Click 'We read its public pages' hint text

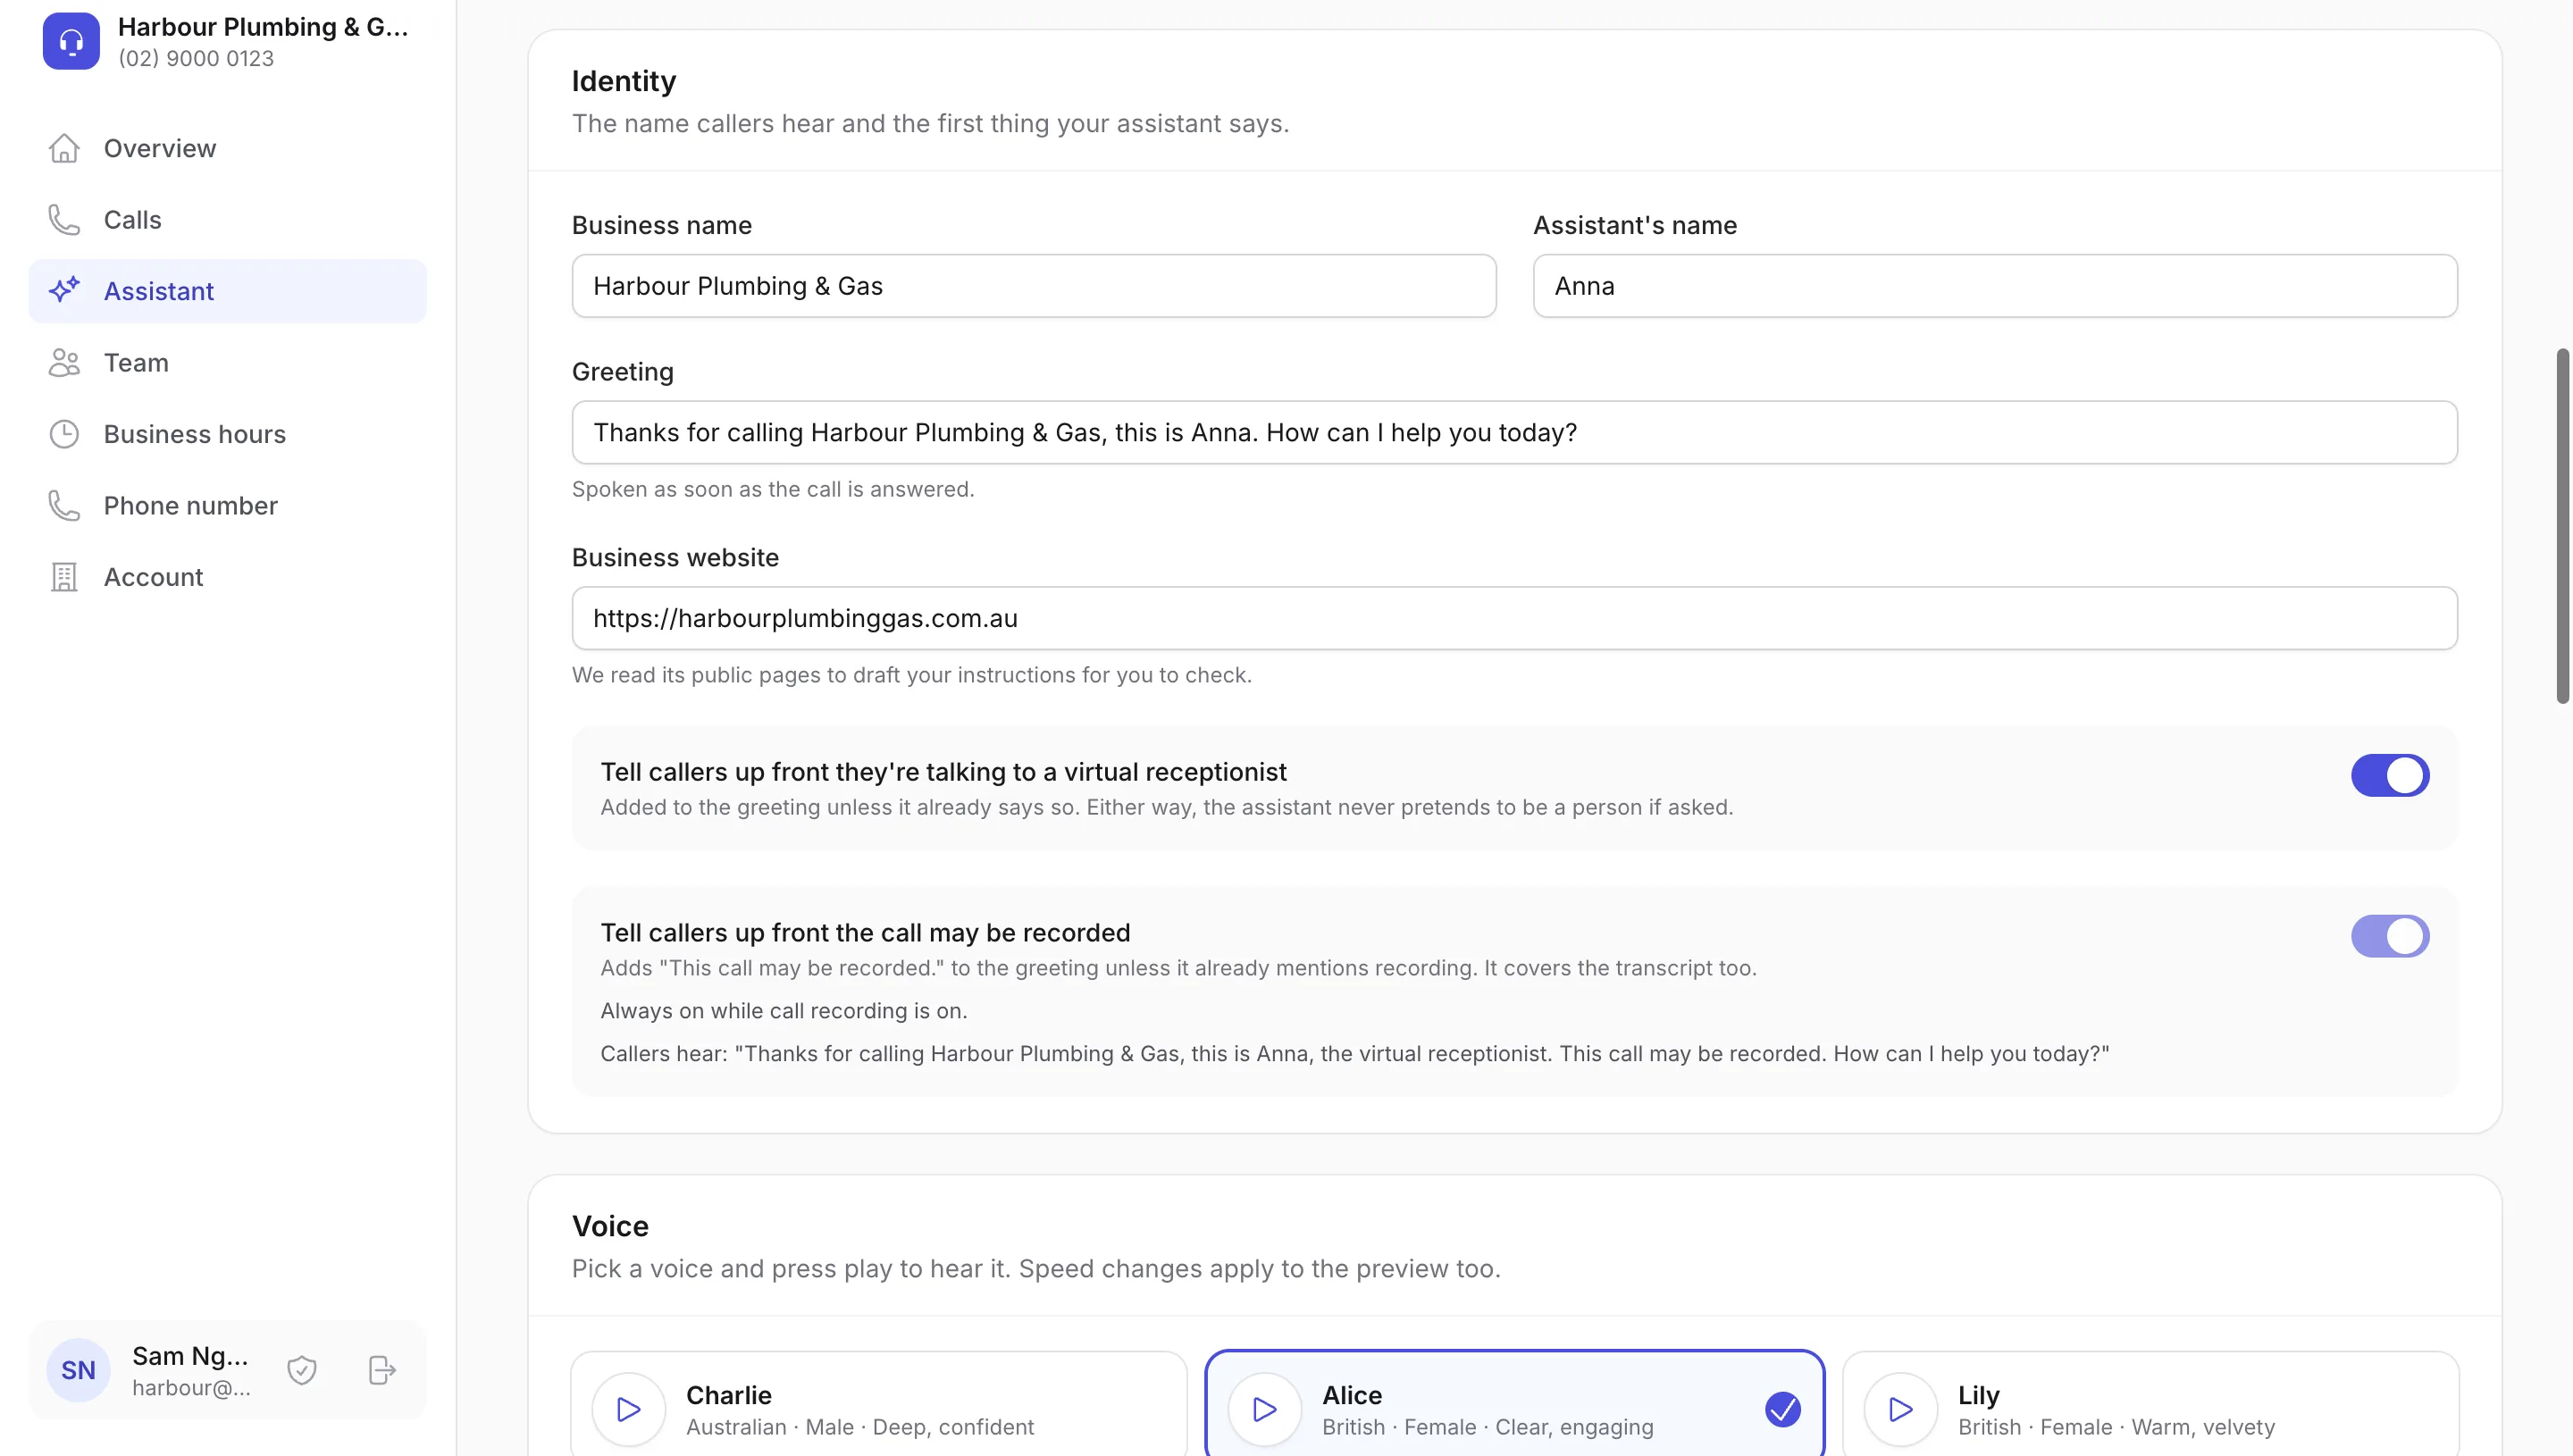coord(912,676)
